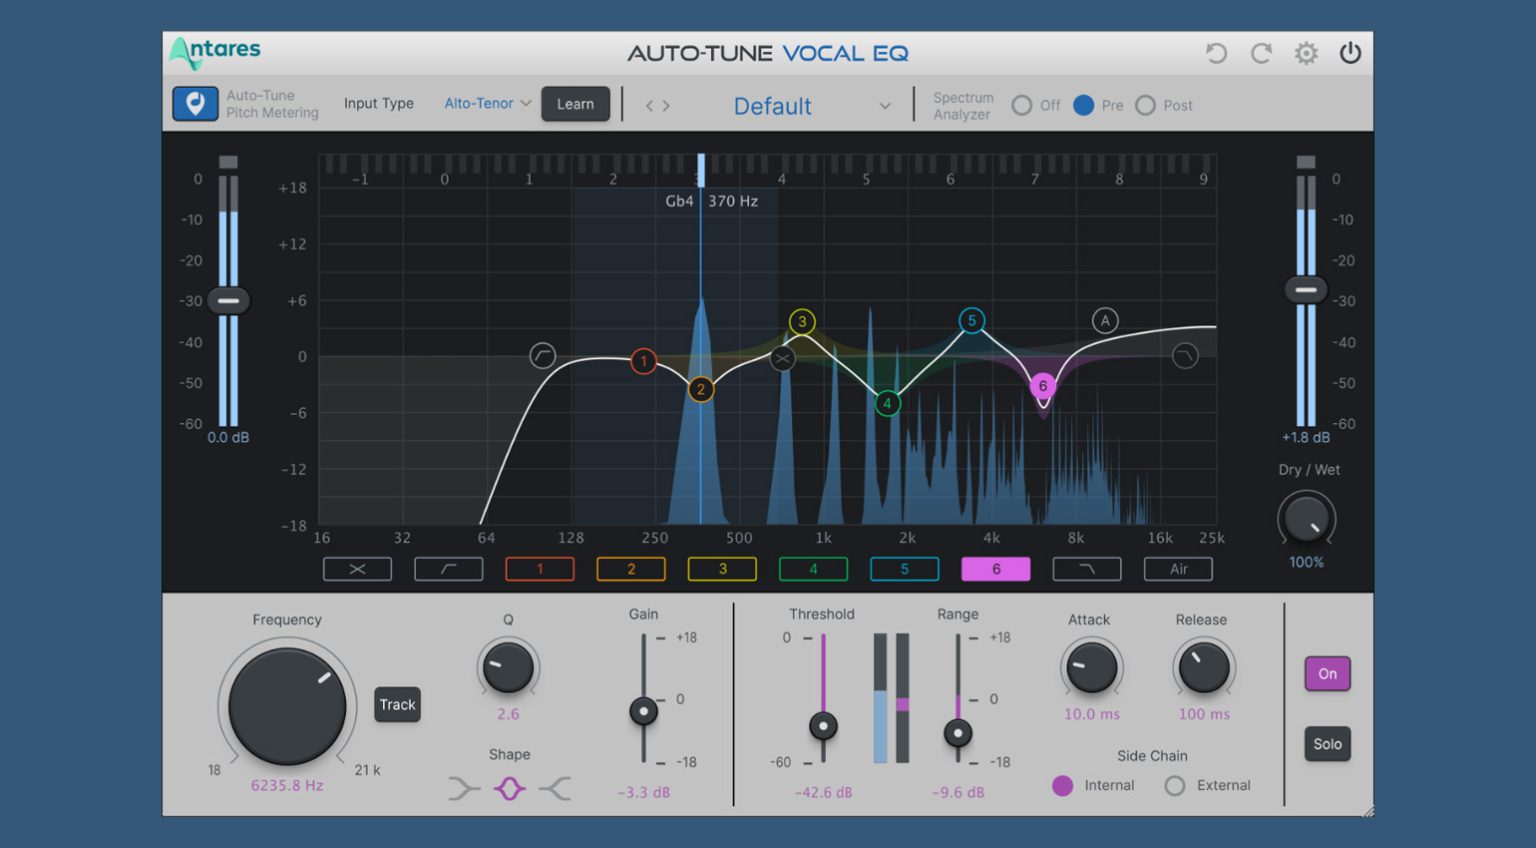The image size is (1536, 848).
Task: Click the Gain slider handle
Action: [x=643, y=712]
